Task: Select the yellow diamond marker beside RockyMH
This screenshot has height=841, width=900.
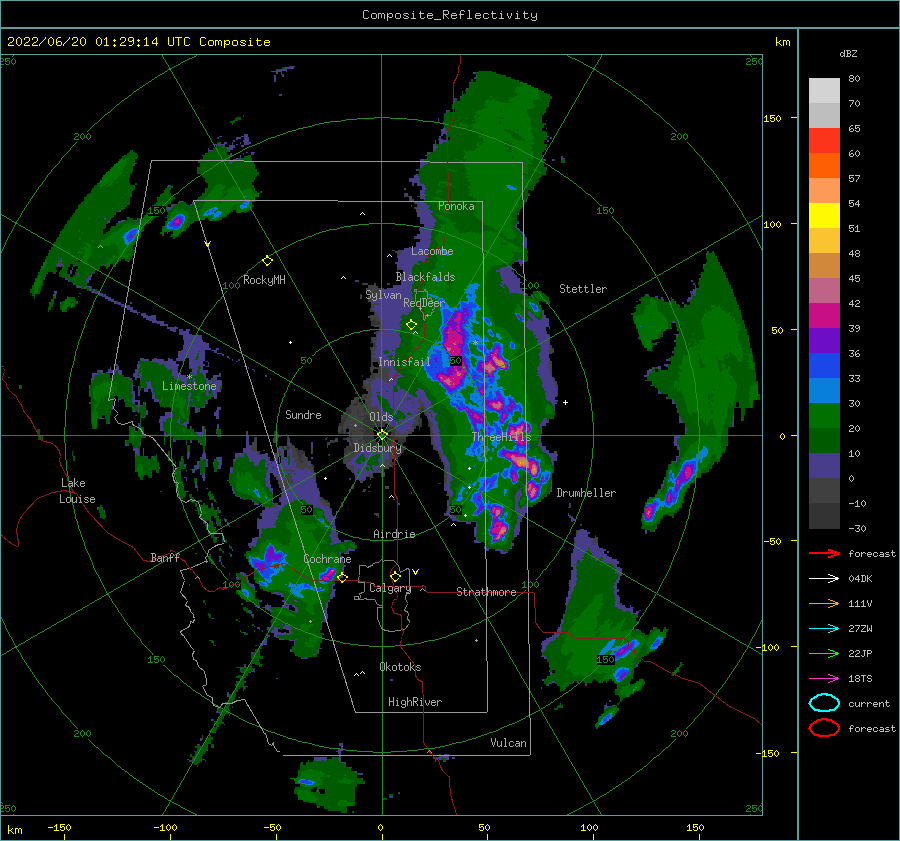Action: (267, 261)
